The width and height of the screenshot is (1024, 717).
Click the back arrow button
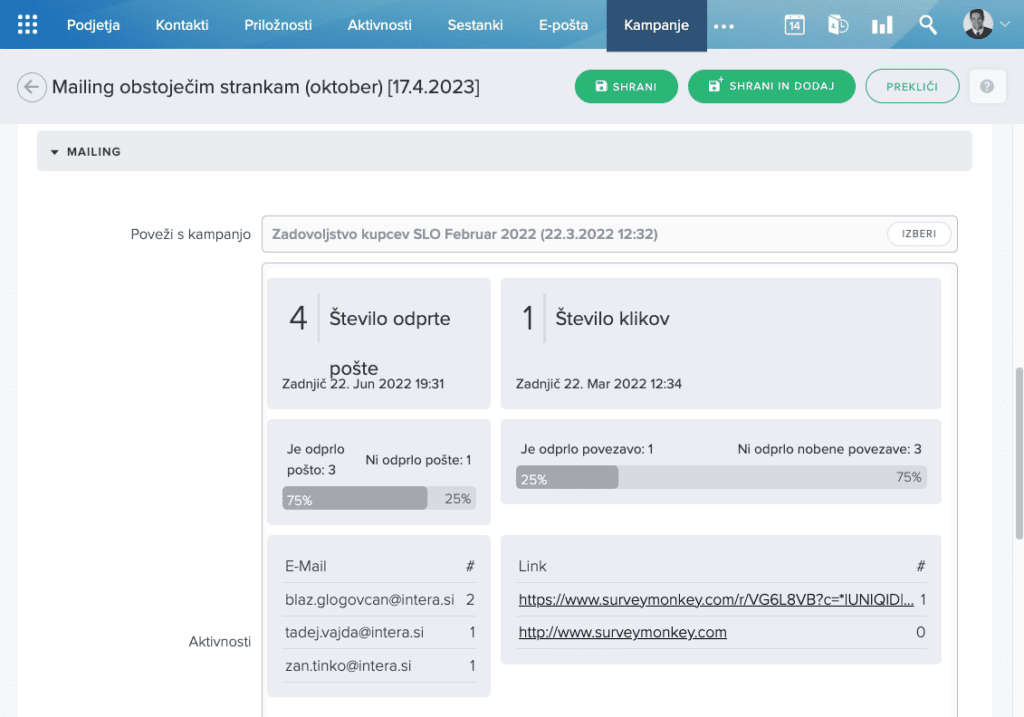pos(32,87)
